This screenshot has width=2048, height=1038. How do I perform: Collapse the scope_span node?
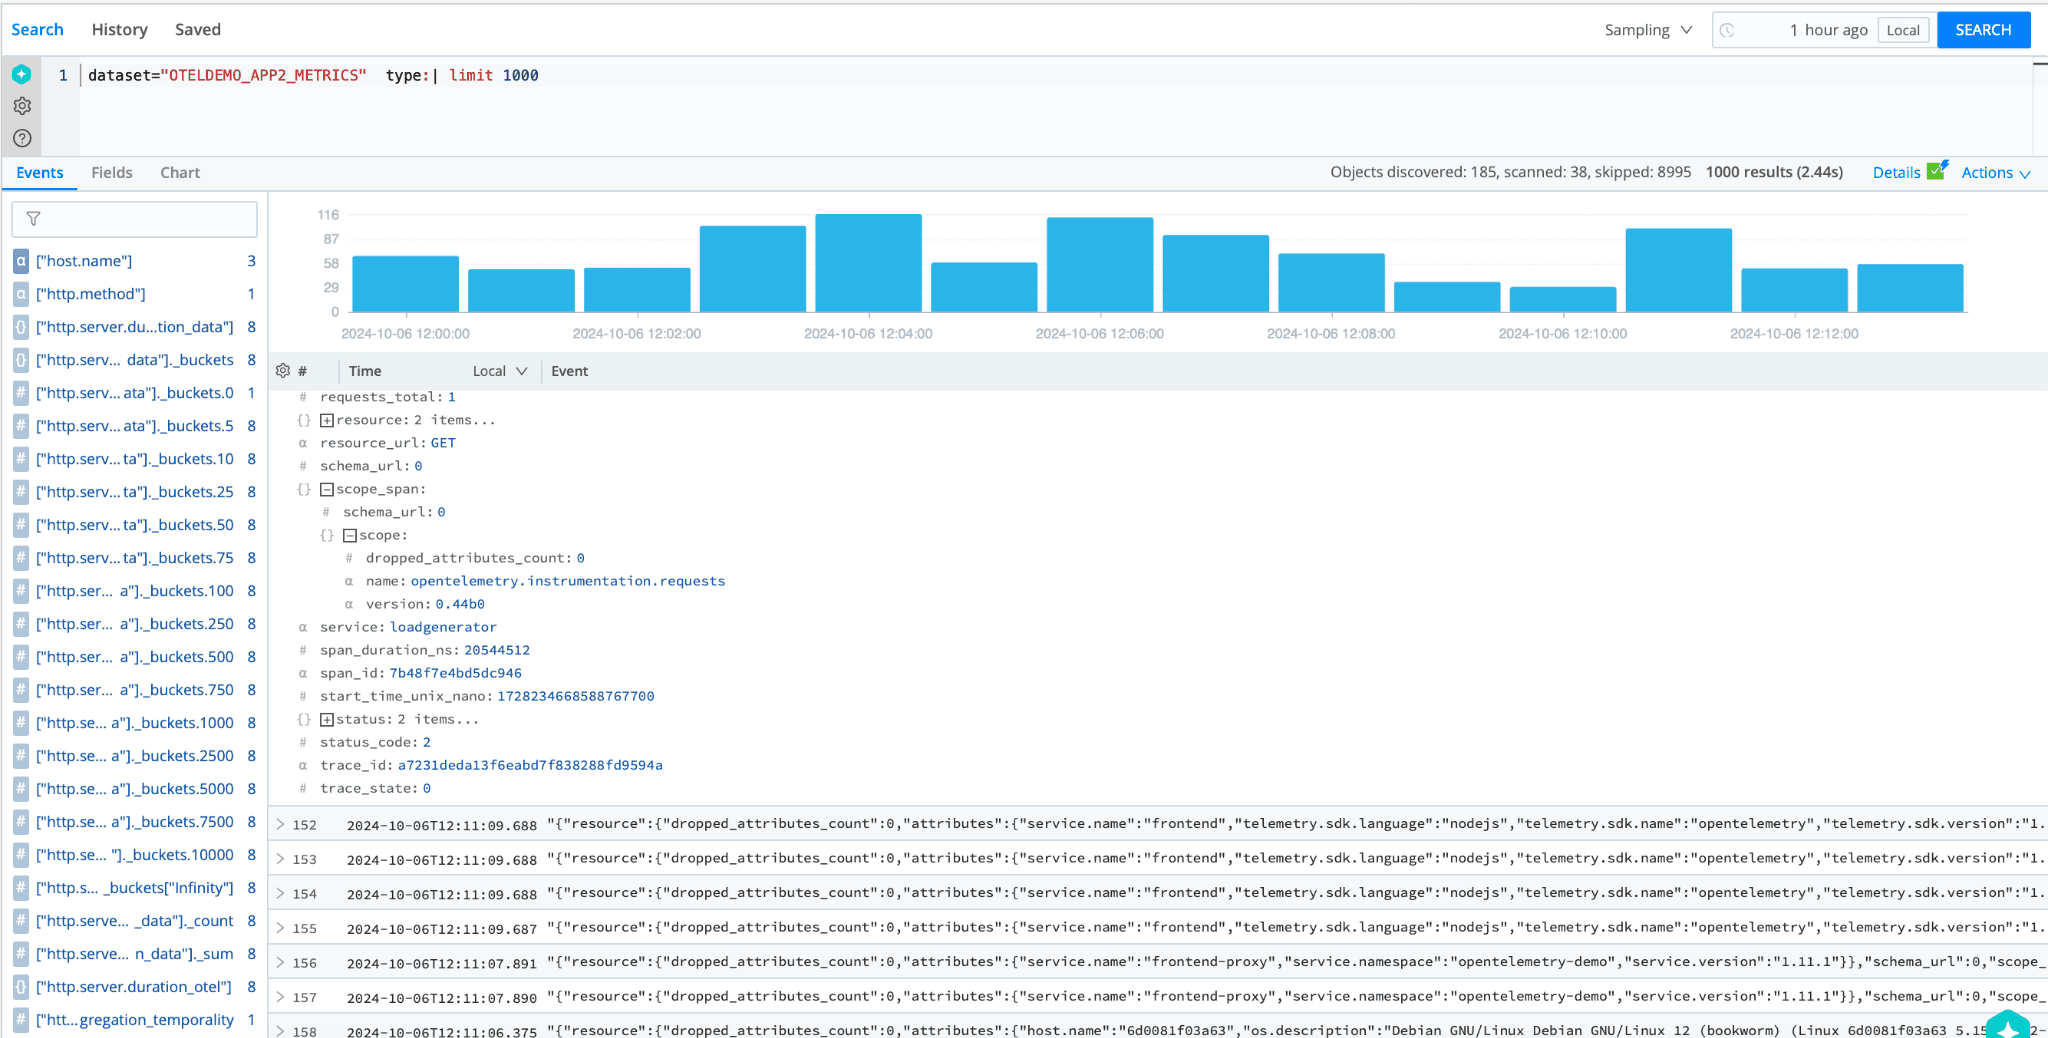click(327, 489)
